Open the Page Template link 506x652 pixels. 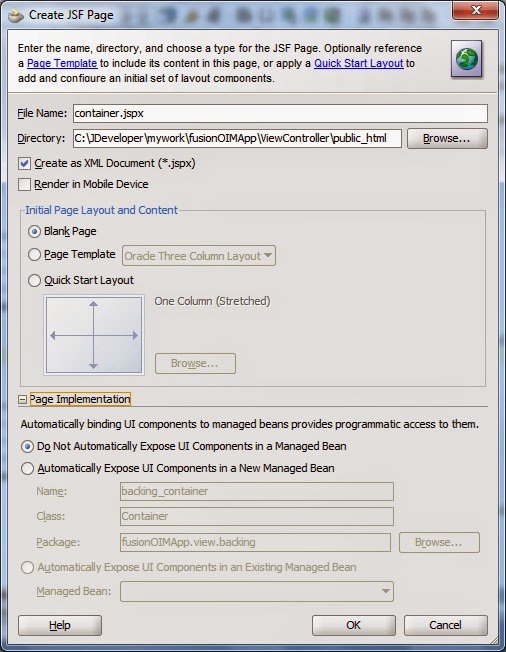click(62, 63)
